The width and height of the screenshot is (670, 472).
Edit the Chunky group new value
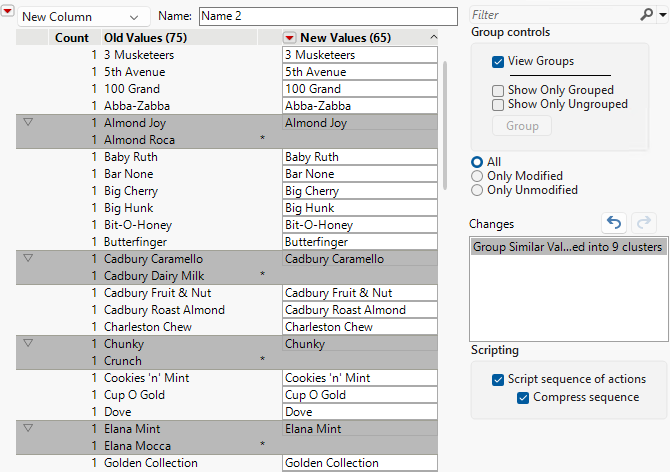(360, 344)
